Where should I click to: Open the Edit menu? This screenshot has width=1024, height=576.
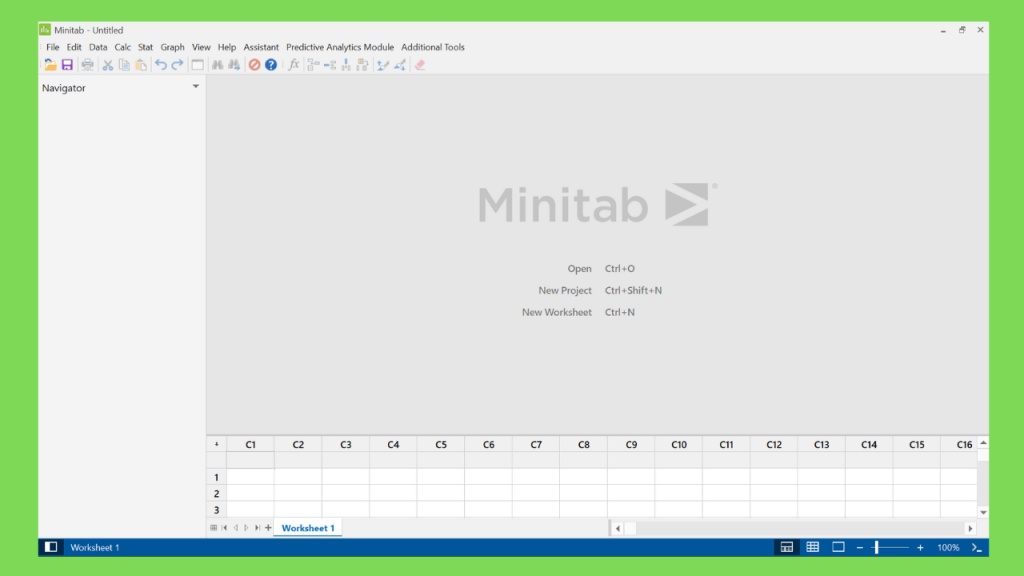(74, 47)
